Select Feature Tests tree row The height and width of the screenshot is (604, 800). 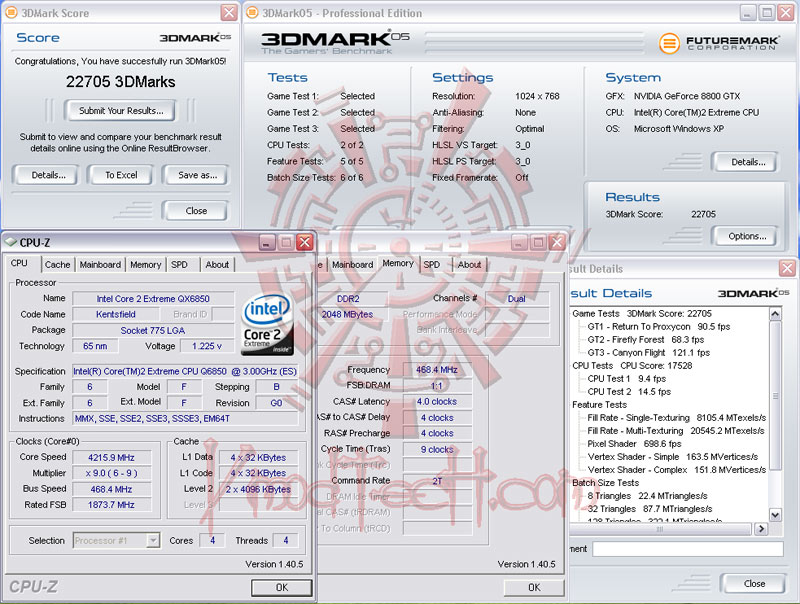599,405
